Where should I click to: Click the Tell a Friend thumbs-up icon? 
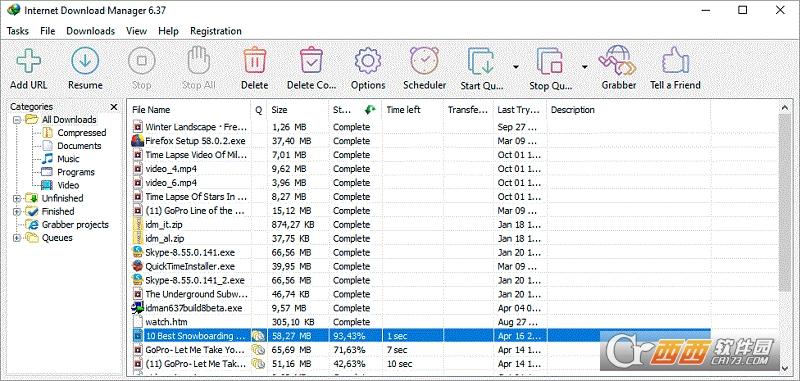point(675,61)
